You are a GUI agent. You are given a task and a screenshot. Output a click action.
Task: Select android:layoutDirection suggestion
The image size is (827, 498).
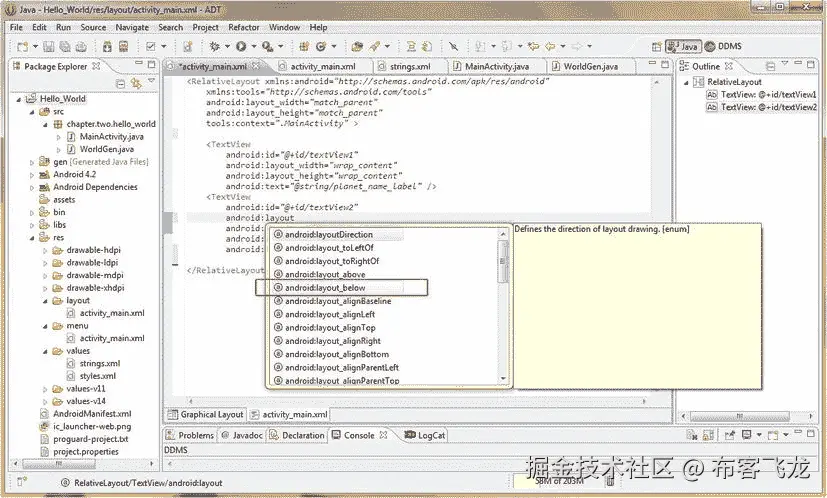323,235
